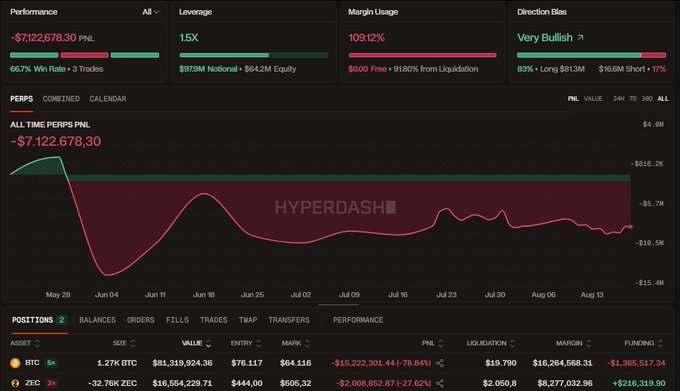Image resolution: width=680 pixels, height=391 pixels.
Task: Switch to the CALENDAR tab
Action: pyautogui.click(x=108, y=99)
